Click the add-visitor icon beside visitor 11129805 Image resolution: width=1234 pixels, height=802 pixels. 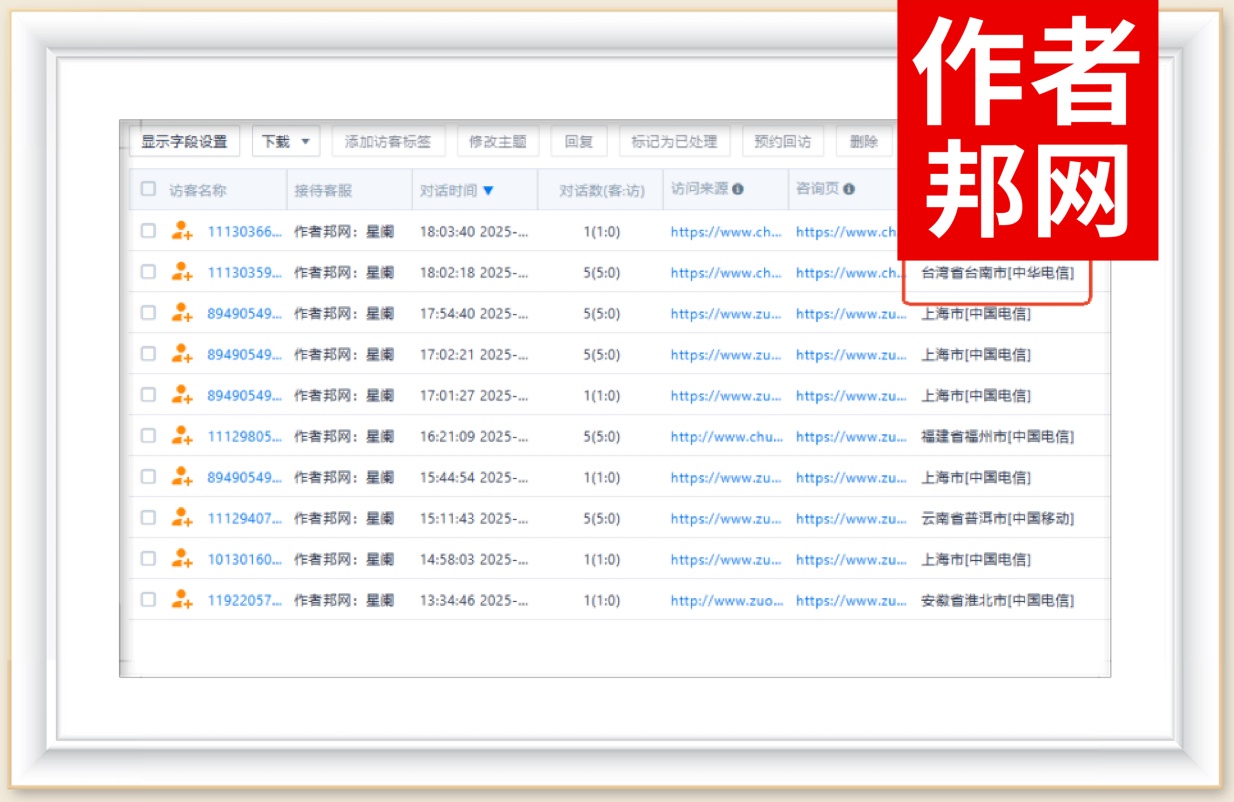click(181, 436)
